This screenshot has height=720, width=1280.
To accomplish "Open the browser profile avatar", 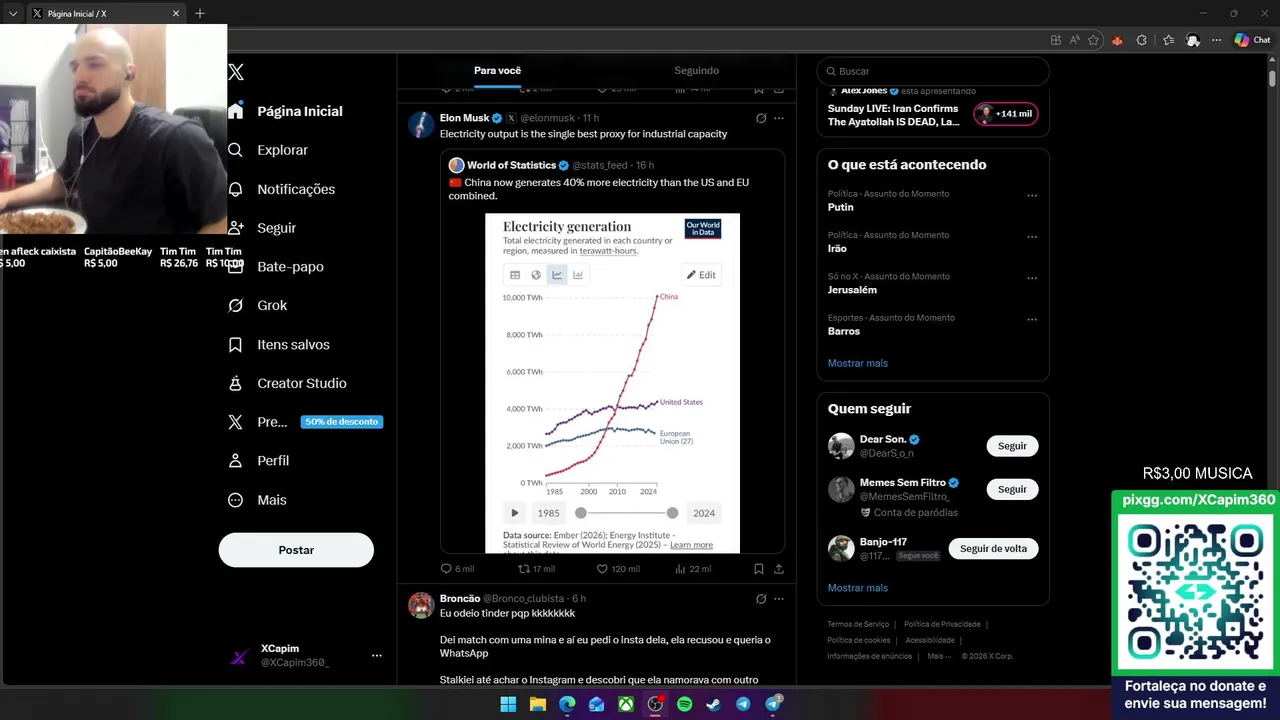I will (1193, 40).
